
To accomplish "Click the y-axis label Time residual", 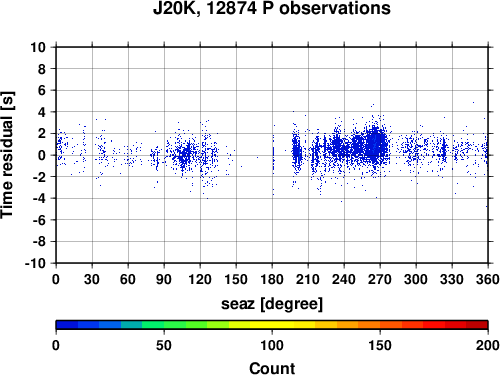I will (x=7, y=155).
